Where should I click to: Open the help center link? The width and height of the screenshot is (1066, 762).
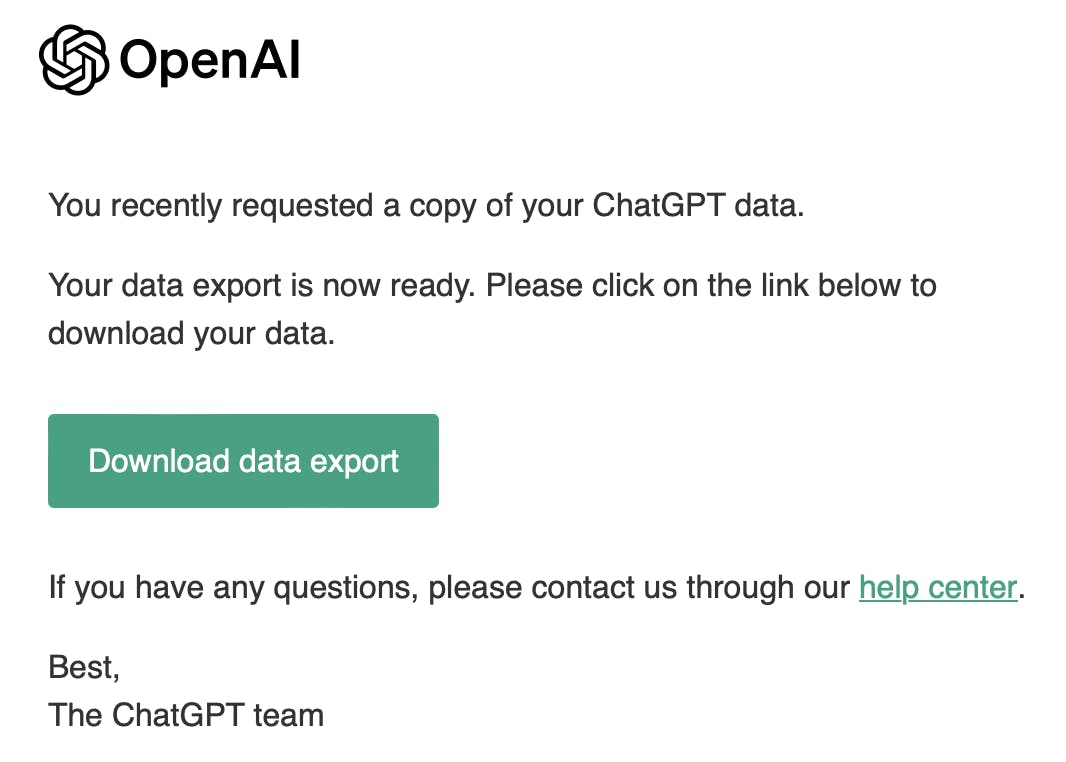pyautogui.click(x=938, y=588)
